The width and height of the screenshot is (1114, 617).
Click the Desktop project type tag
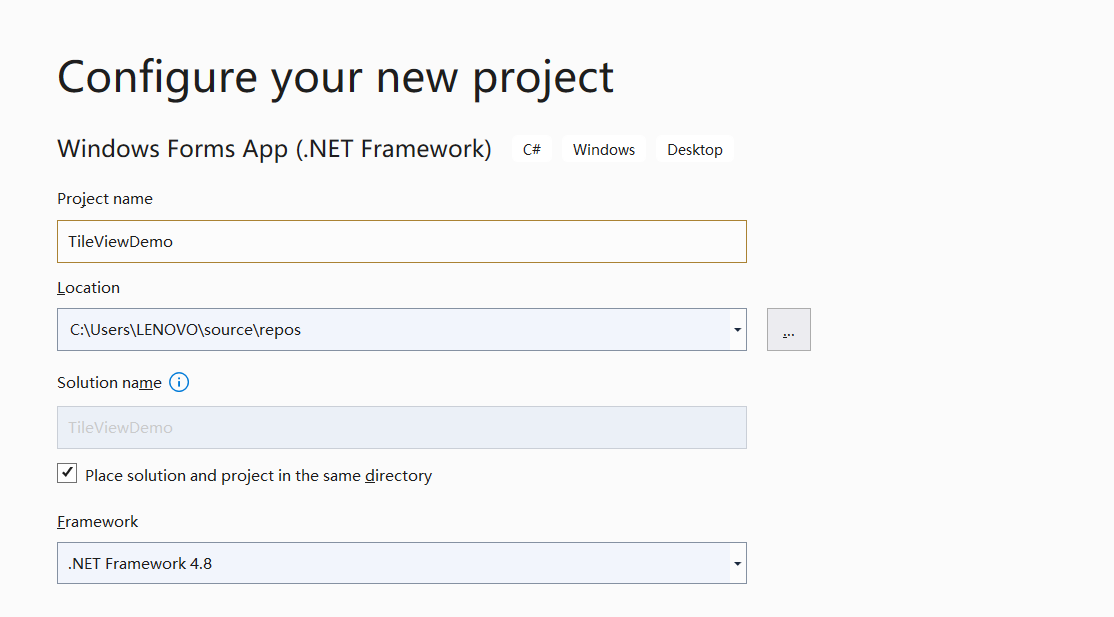pos(695,149)
